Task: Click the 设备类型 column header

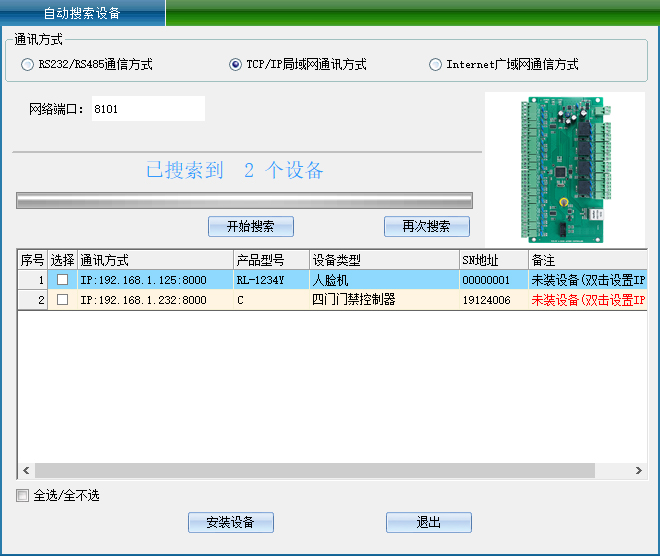Action: (x=384, y=260)
